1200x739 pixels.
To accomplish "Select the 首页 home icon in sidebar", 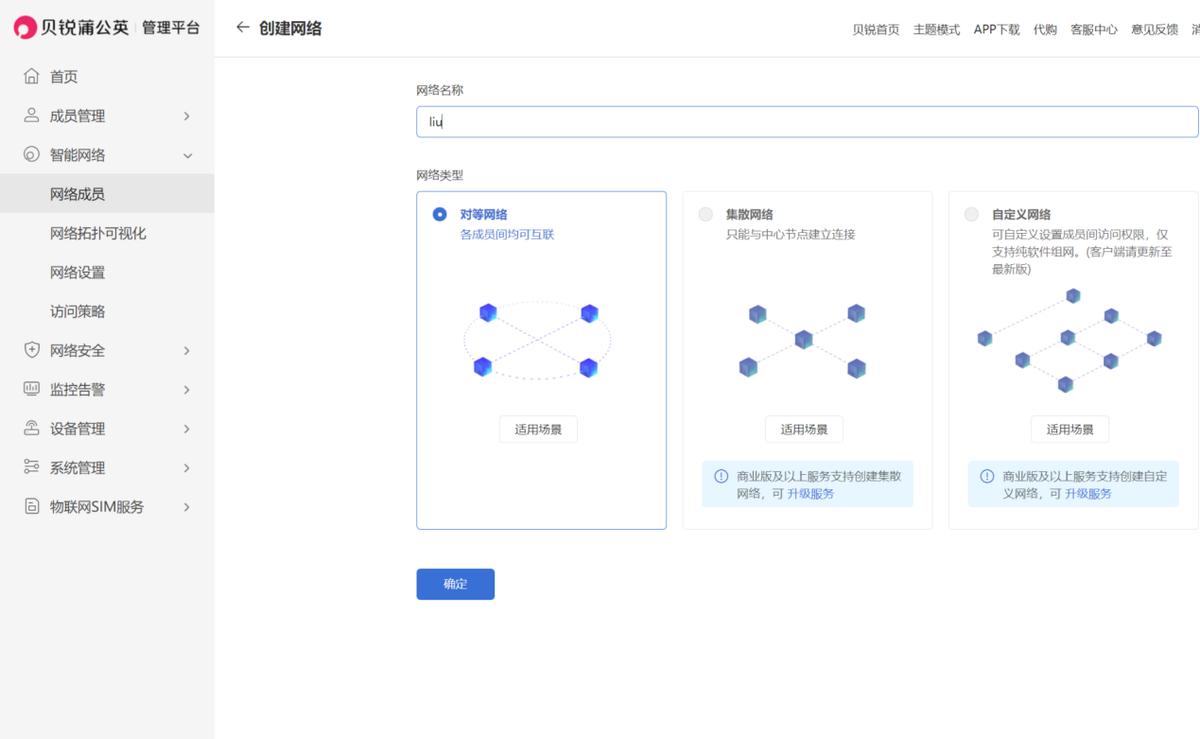I will [x=32, y=76].
